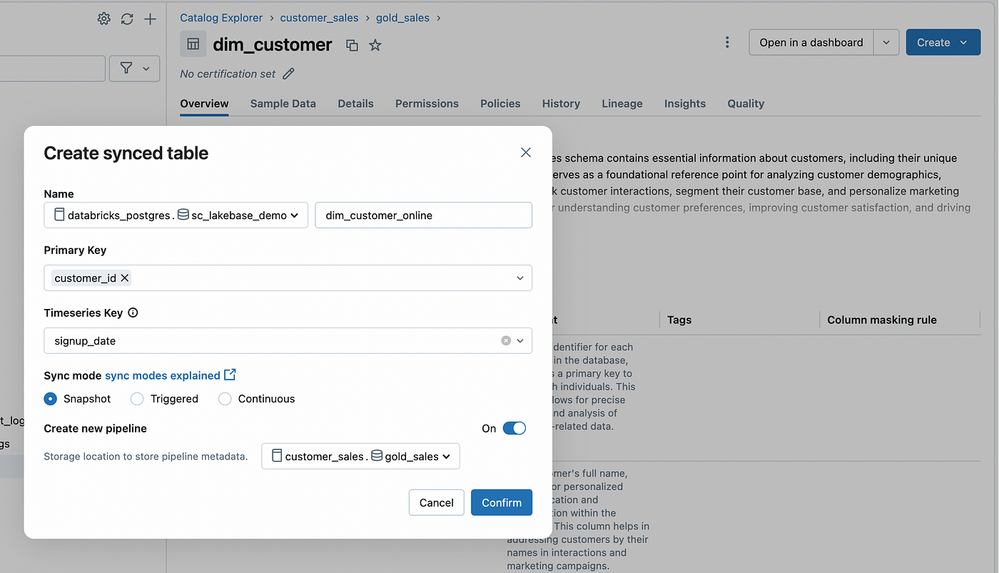Edit certification with the pencil icon

(x=289, y=74)
